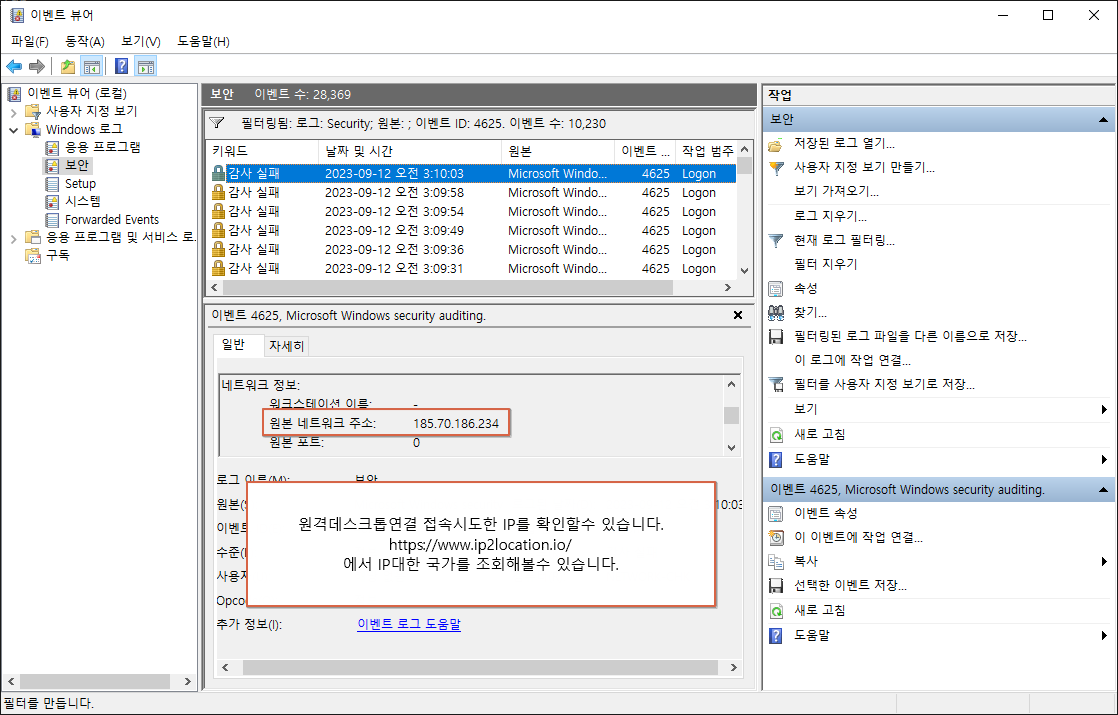
Task: Open the bottom 도움말 submenu arrow
Action: (x=1104, y=635)
